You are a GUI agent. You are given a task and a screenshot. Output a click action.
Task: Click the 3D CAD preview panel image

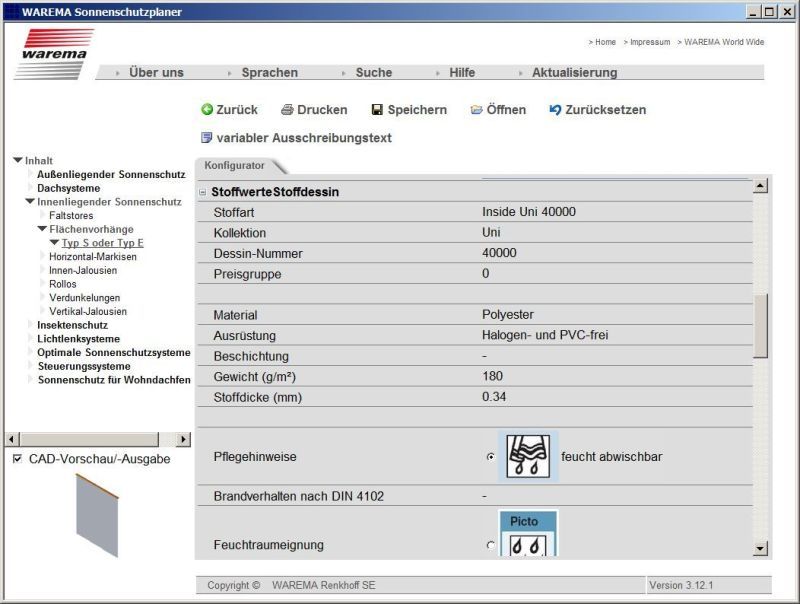[x=97, y=515]
